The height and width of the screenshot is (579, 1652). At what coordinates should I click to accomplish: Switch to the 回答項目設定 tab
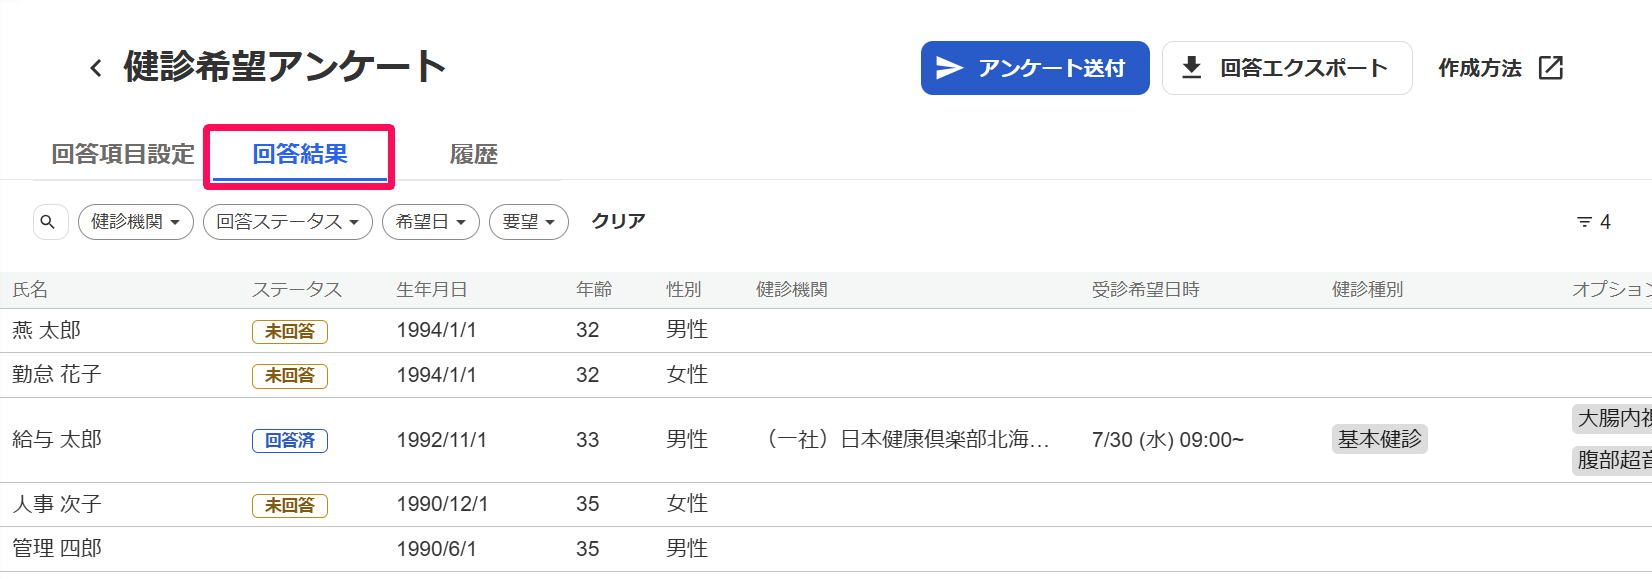click(x=123, y=154)
